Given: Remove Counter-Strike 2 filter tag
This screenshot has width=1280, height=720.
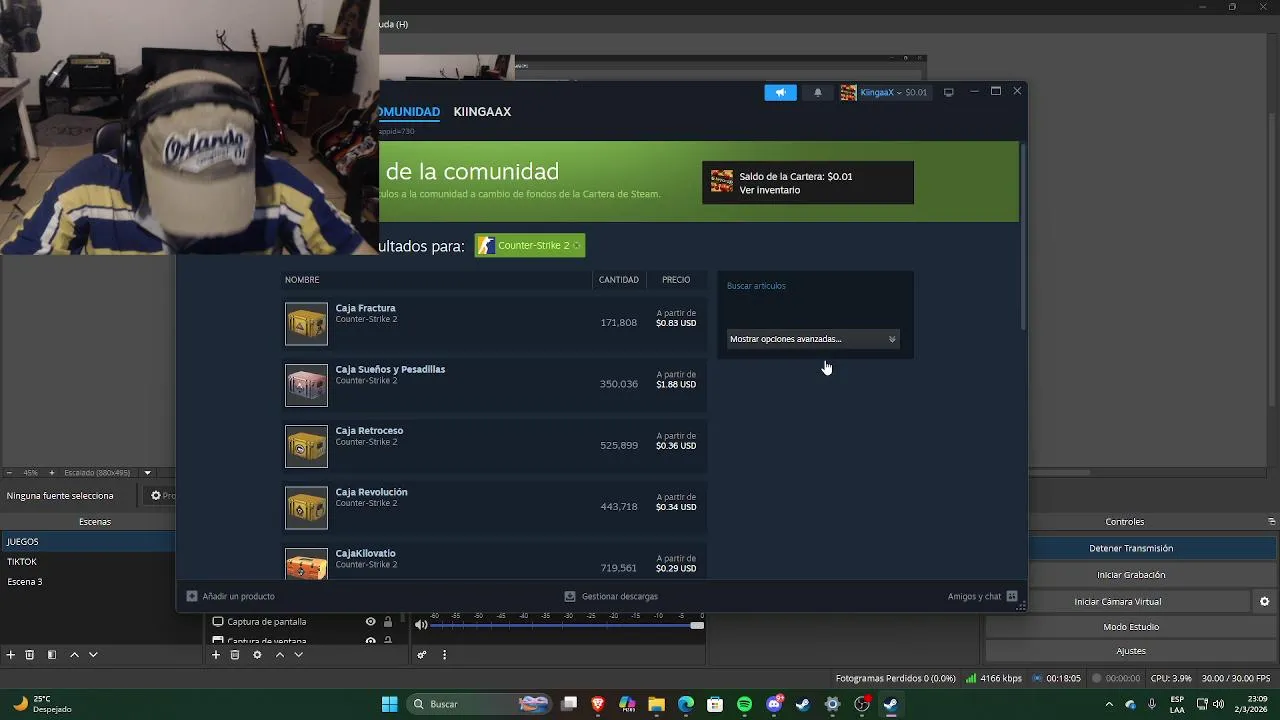Looking at the screenshot, I should pos(577,246).
